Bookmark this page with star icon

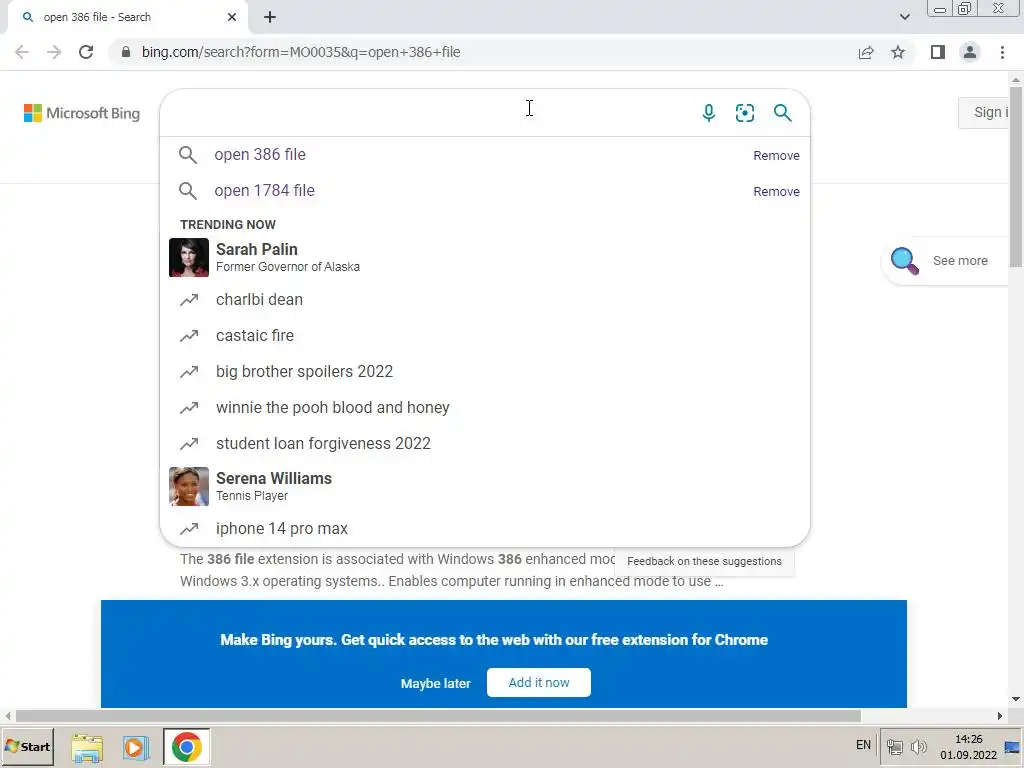(x=898, y=52)
